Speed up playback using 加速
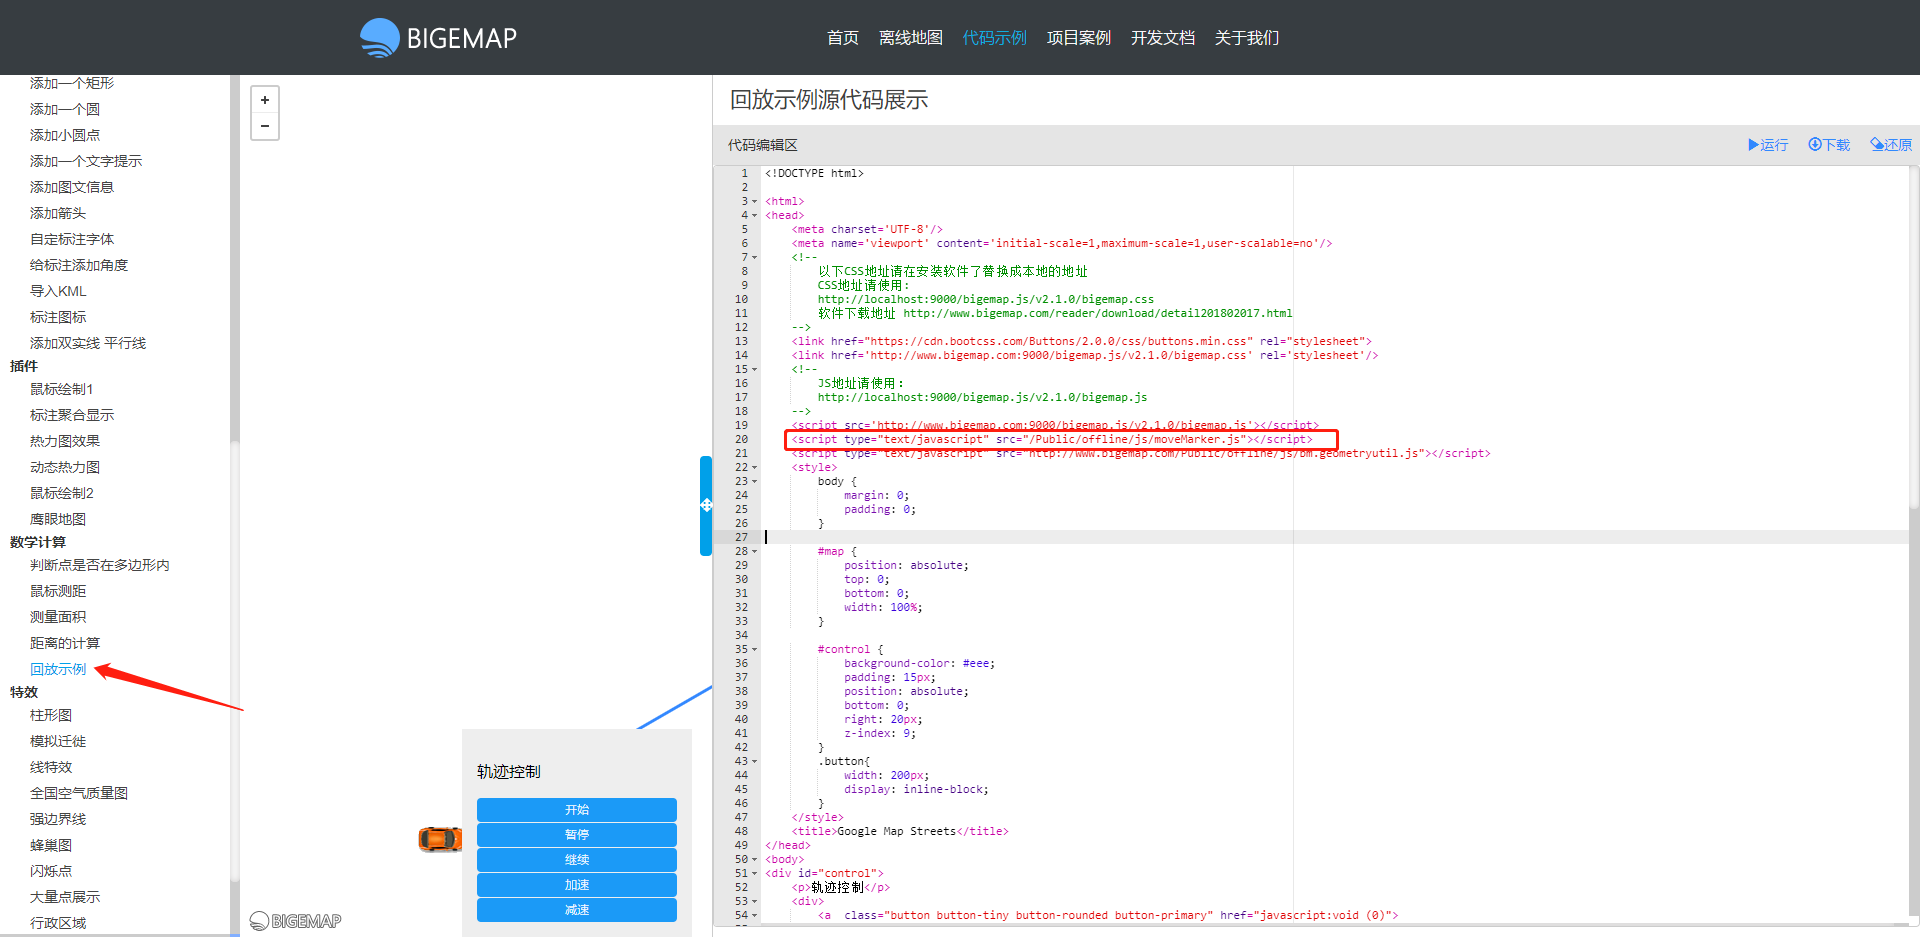The width and height of the screenshot is (1920, 937). 576,884
